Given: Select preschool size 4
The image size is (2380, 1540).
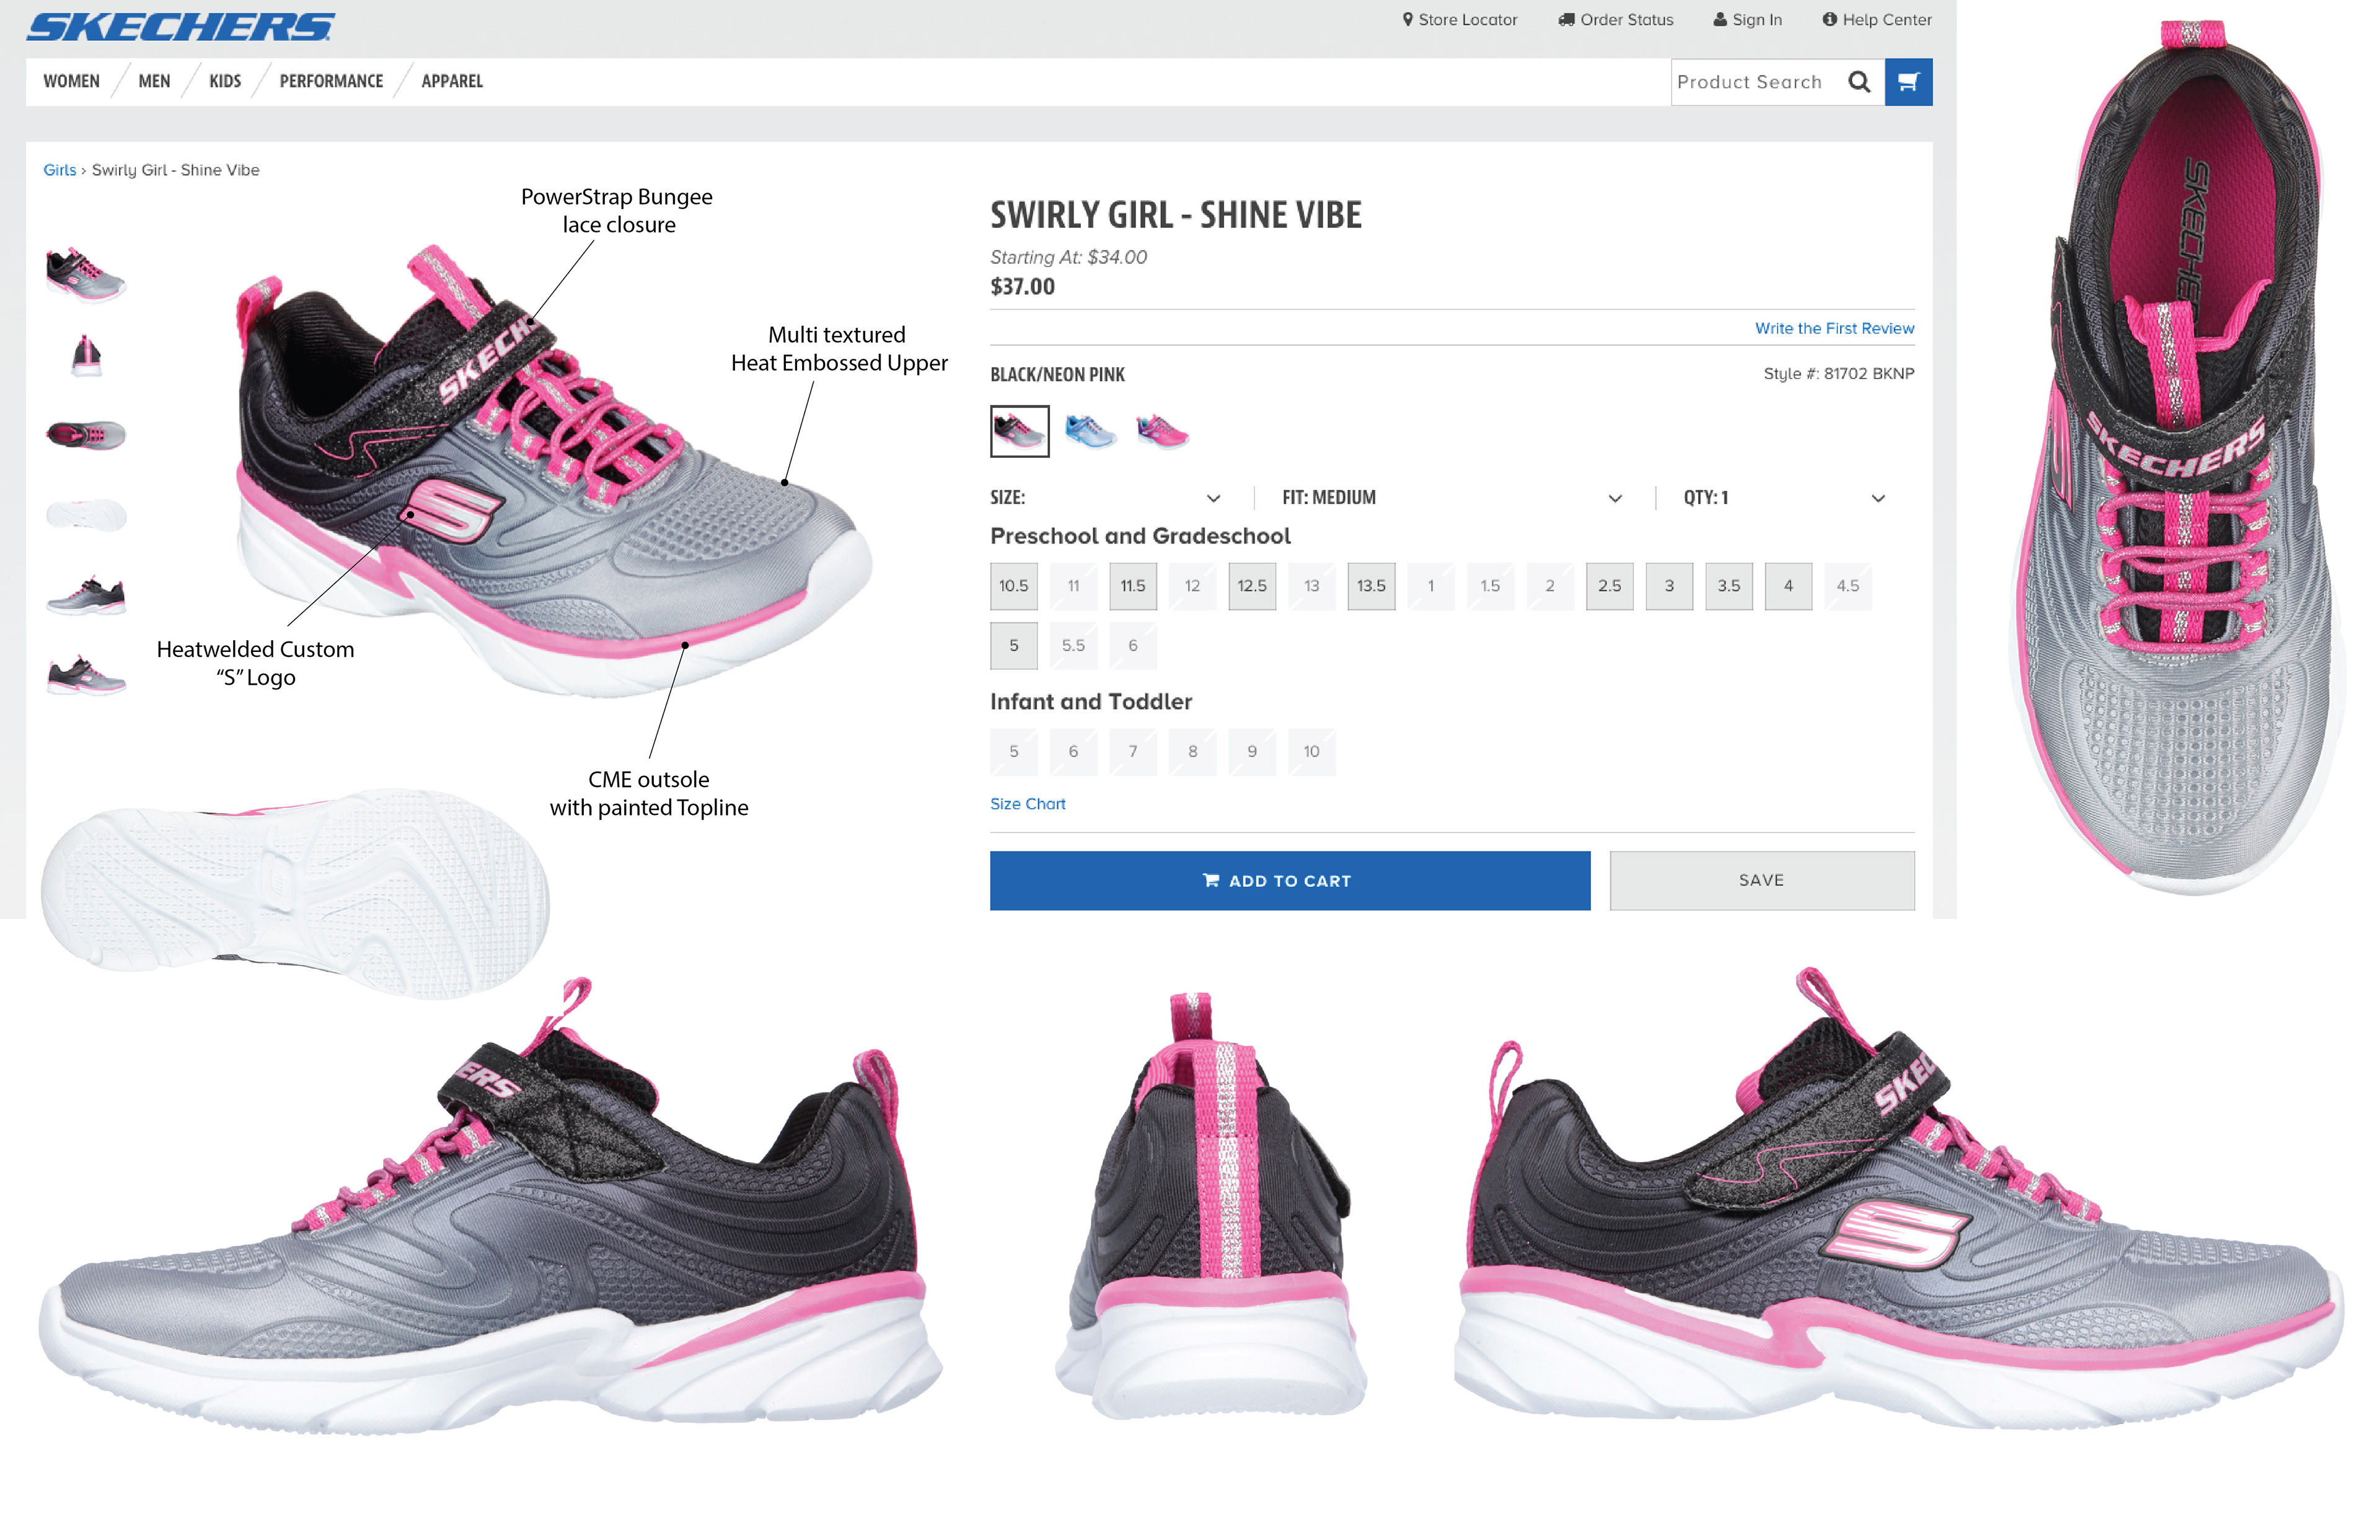Looking at the screenshot, I should (1788, 586).
